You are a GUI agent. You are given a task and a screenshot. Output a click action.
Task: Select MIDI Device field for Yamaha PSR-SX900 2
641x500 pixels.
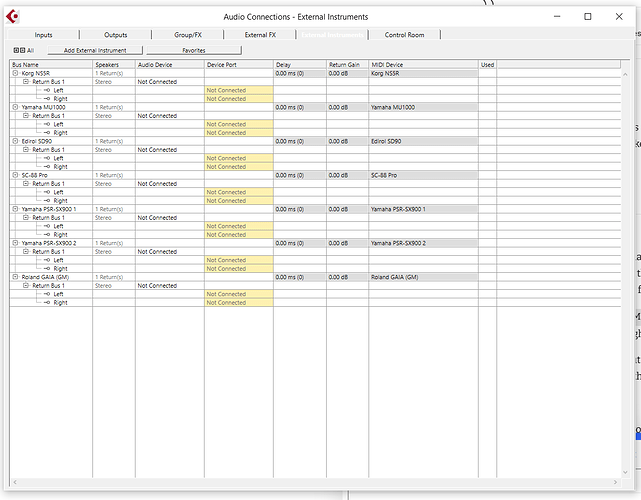(424, 243)
